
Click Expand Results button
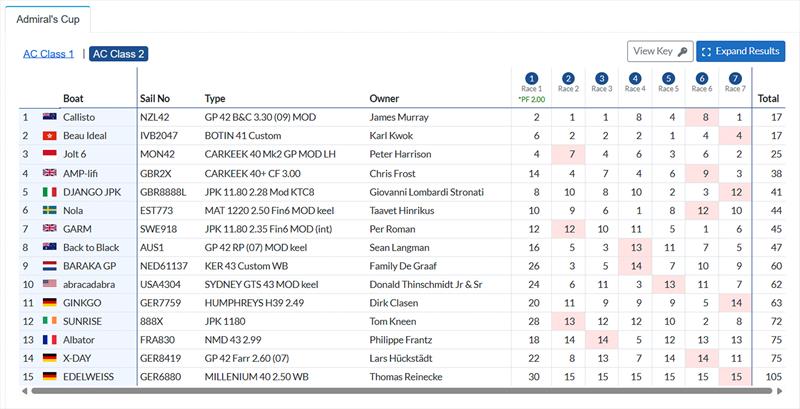pos(740,52)
